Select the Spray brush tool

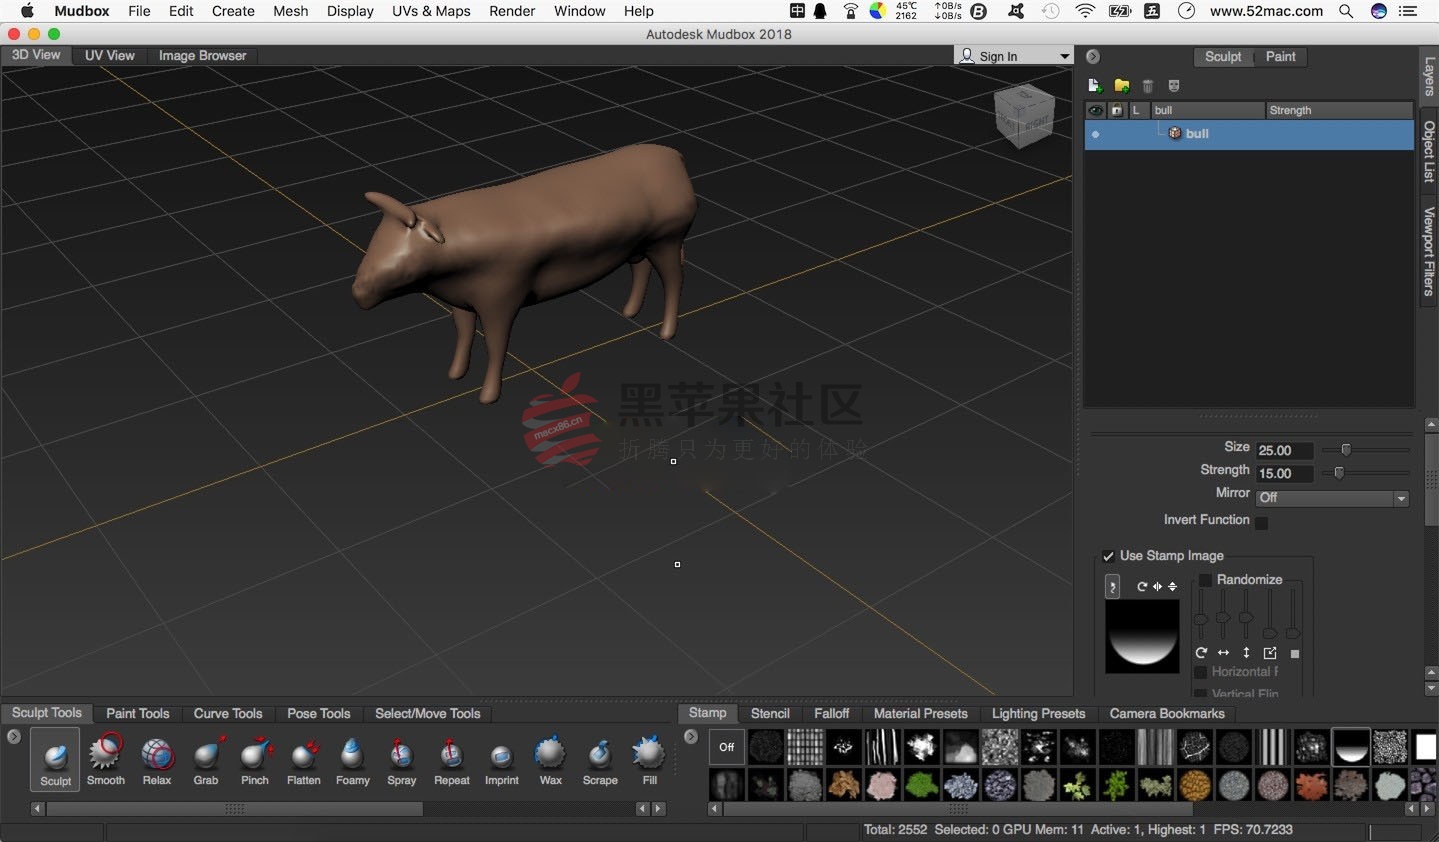(x=402, y=760)
